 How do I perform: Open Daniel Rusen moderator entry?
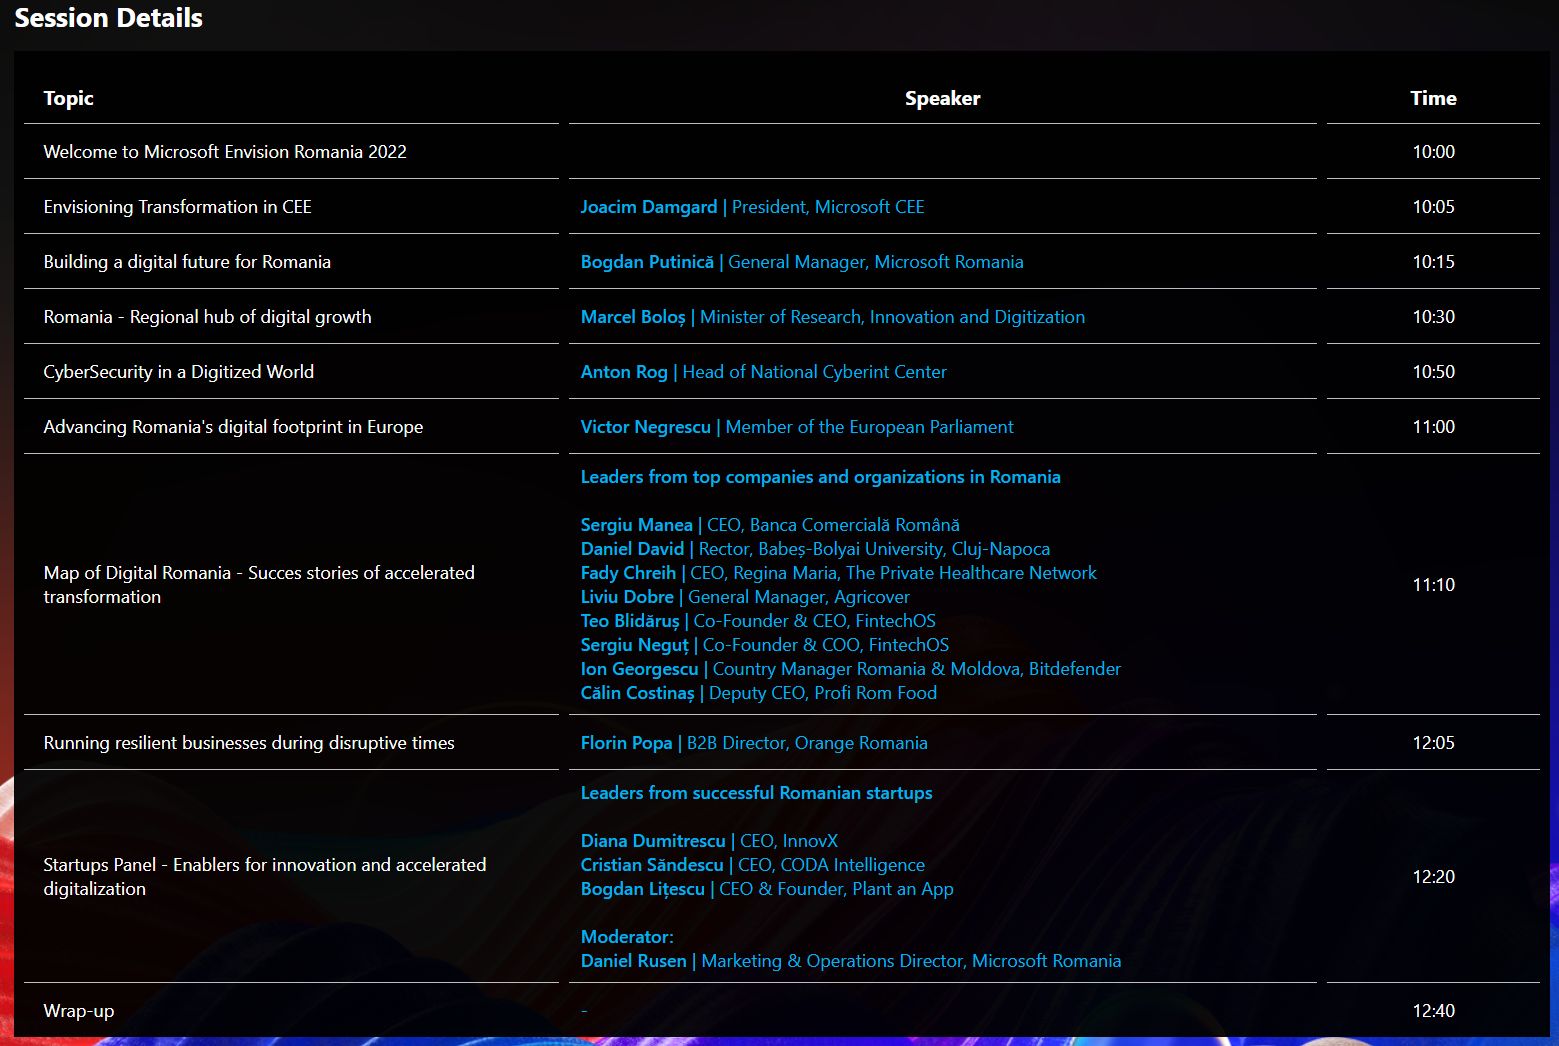[x=850, y=961]
